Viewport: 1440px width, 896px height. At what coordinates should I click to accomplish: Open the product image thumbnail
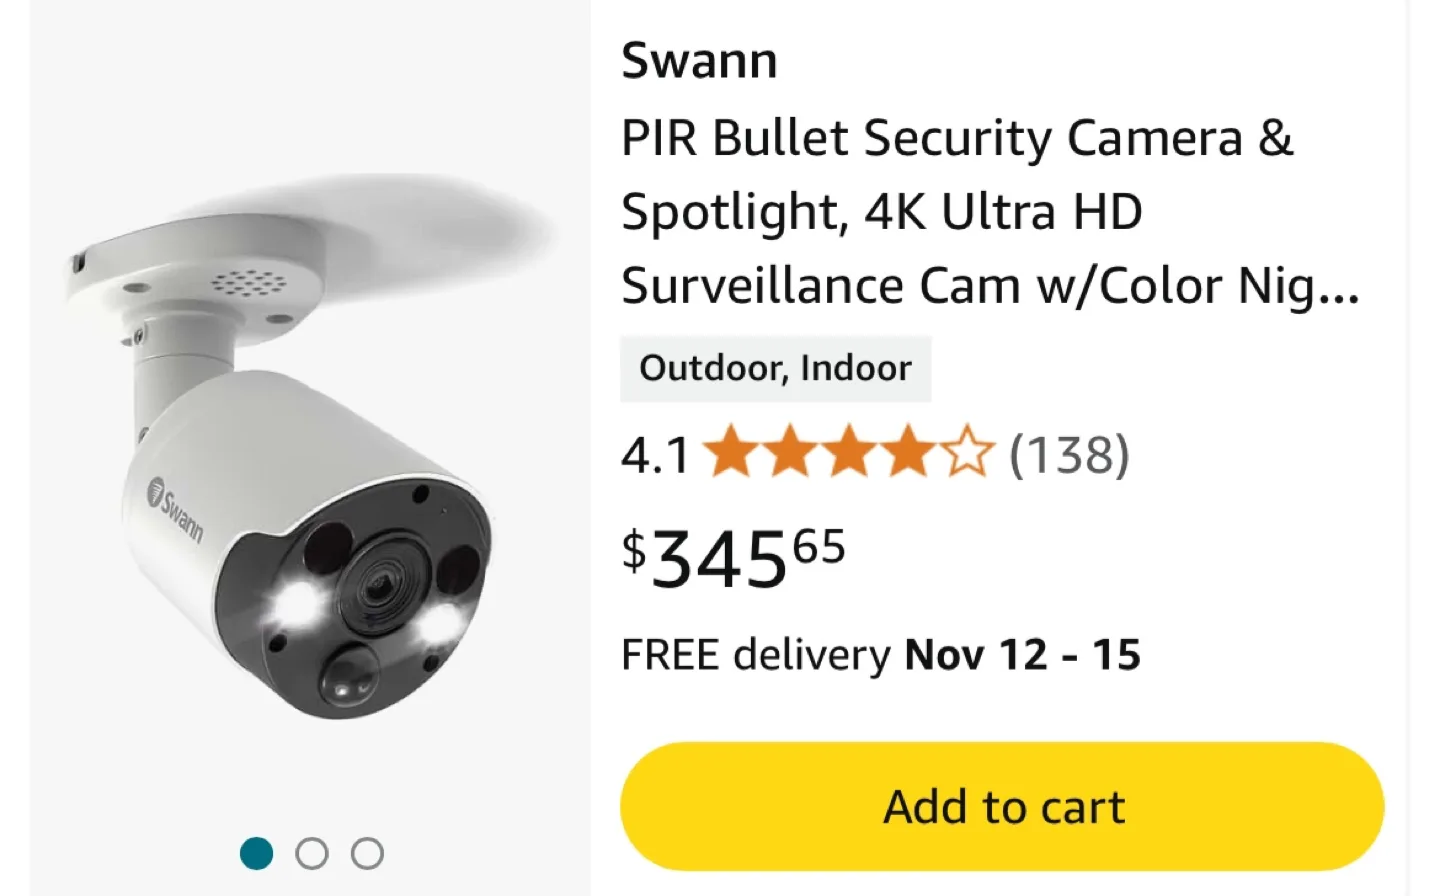[x=290, y=430]
